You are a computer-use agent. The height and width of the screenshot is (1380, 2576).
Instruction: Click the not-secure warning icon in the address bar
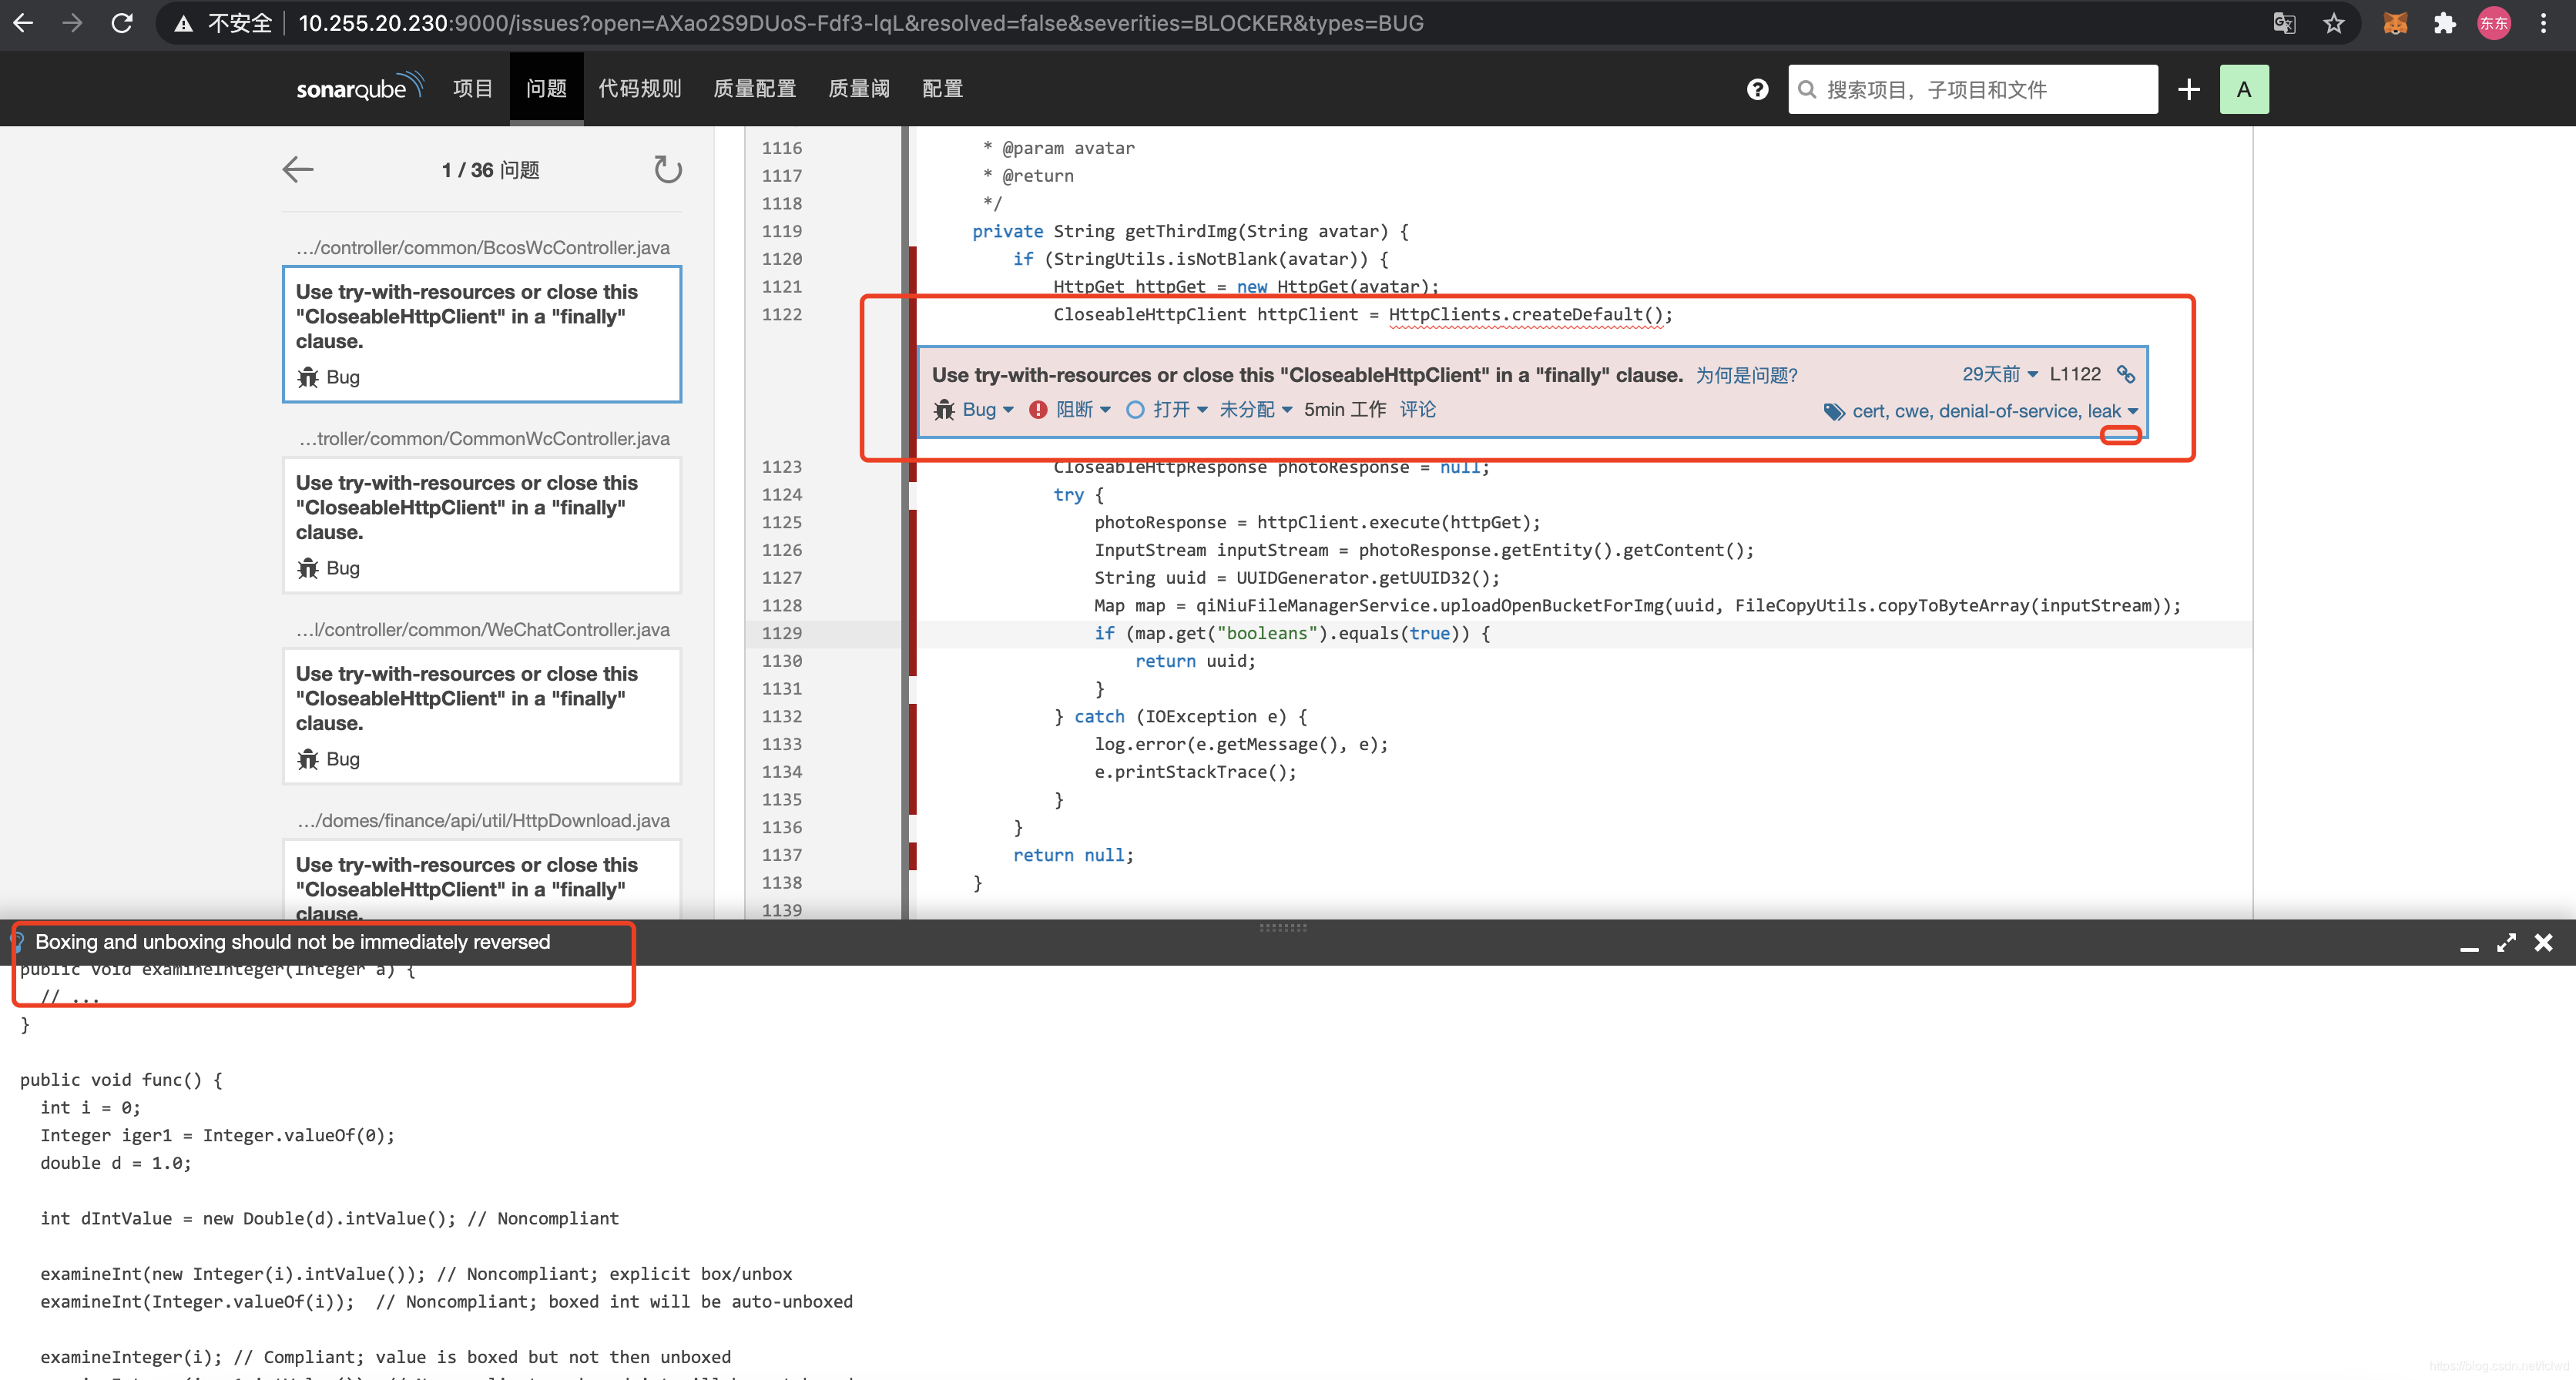(x=183, y=23)
